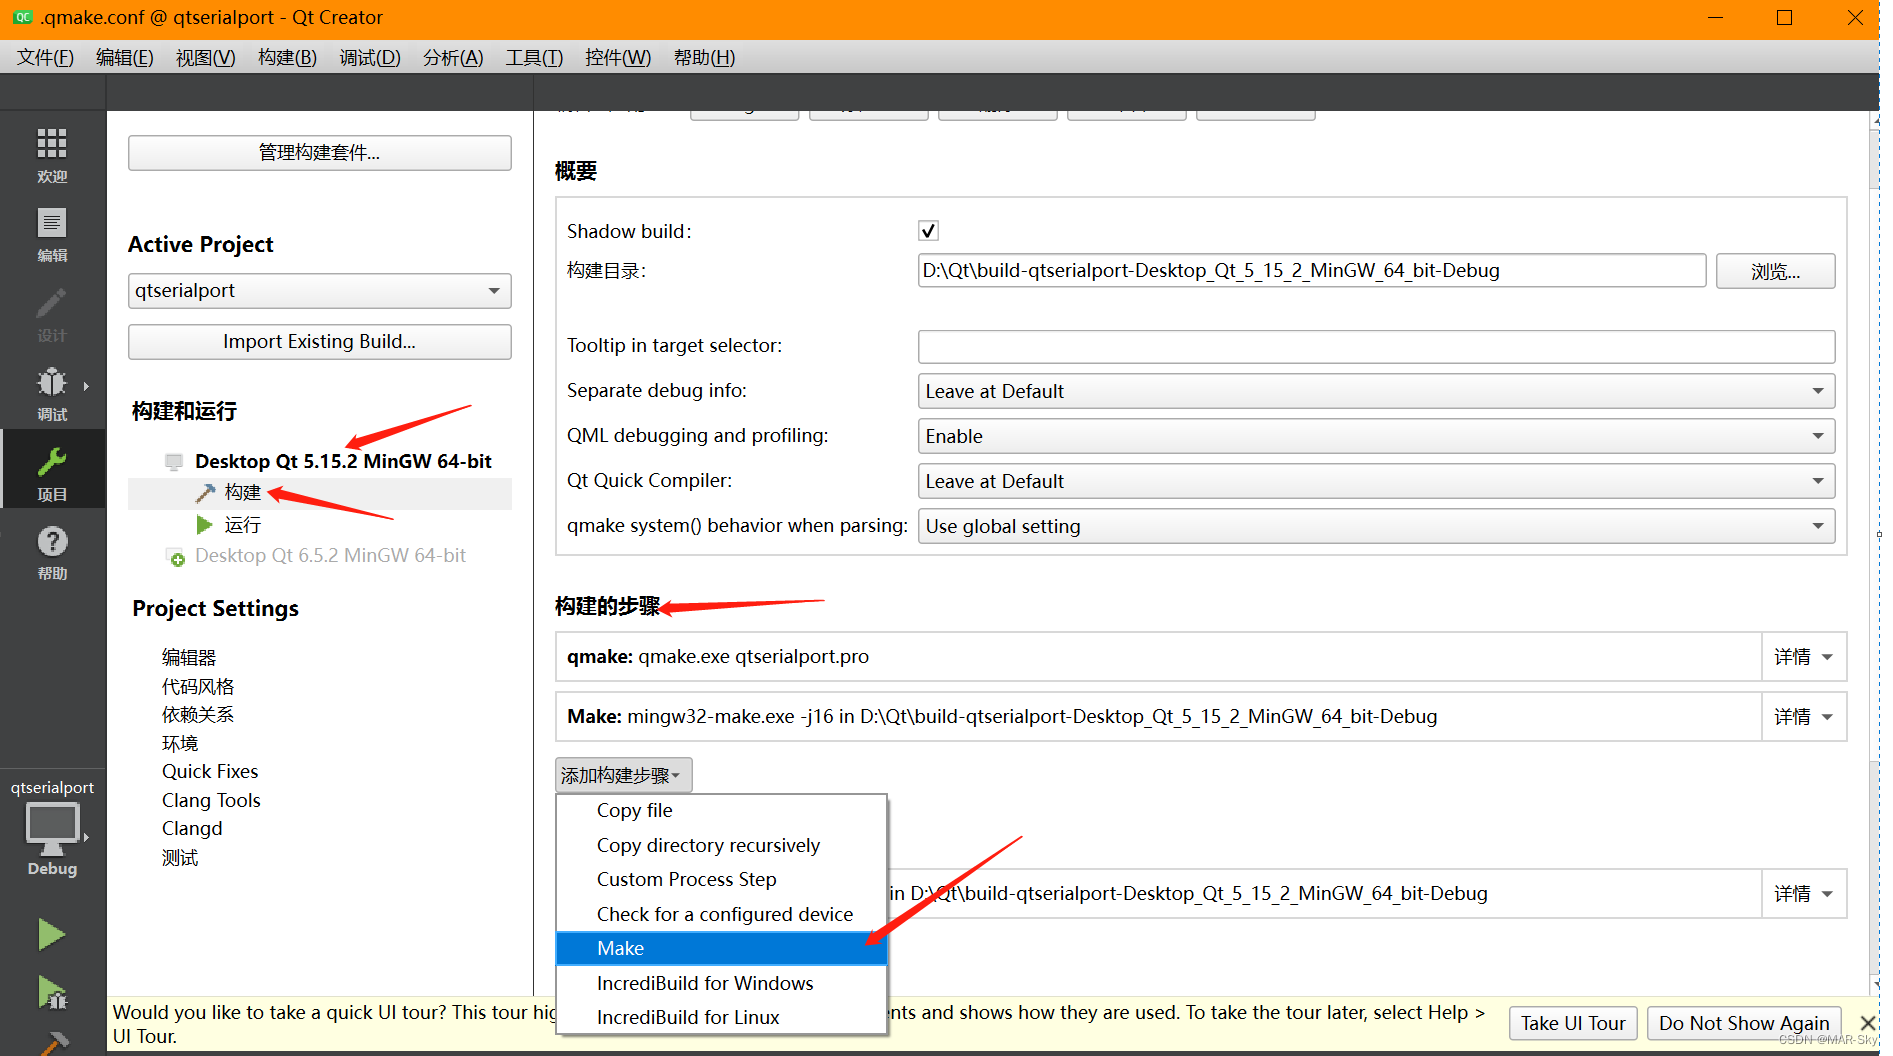Select the 构建 build settings item

click(x=243, y=492)
